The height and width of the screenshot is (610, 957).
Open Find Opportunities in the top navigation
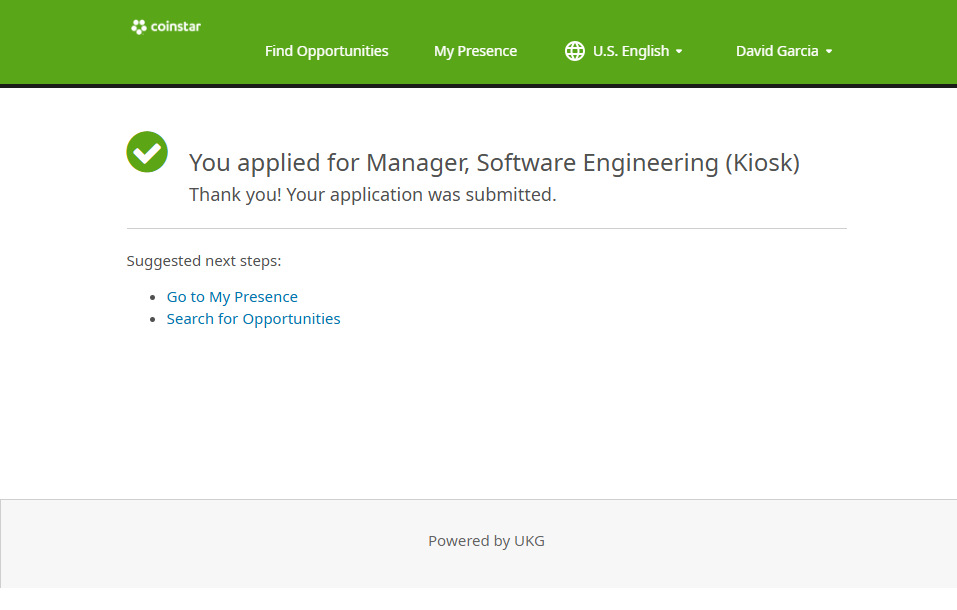tap(326, 51)
